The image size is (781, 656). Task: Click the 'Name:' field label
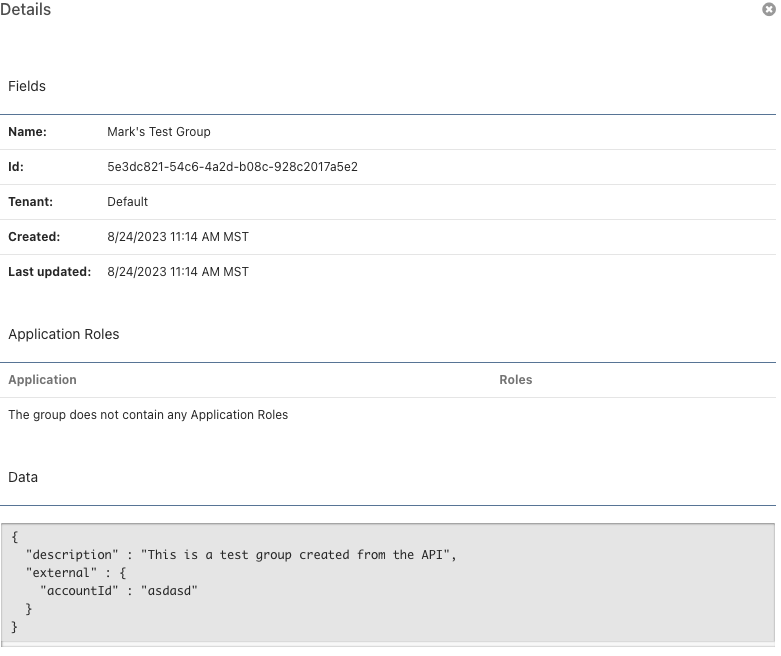(27, 131)
